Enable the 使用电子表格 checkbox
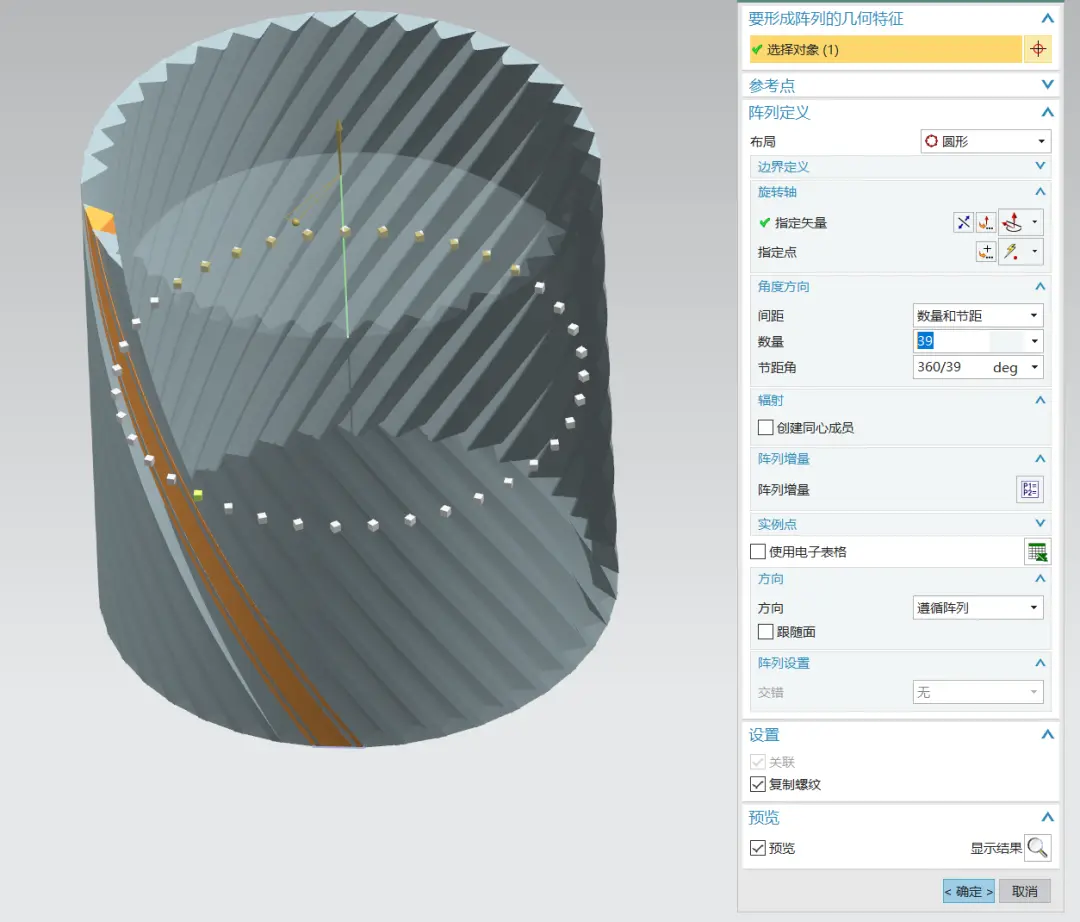This screenshot has width=1080, height=922. click(x=758, y=552)
